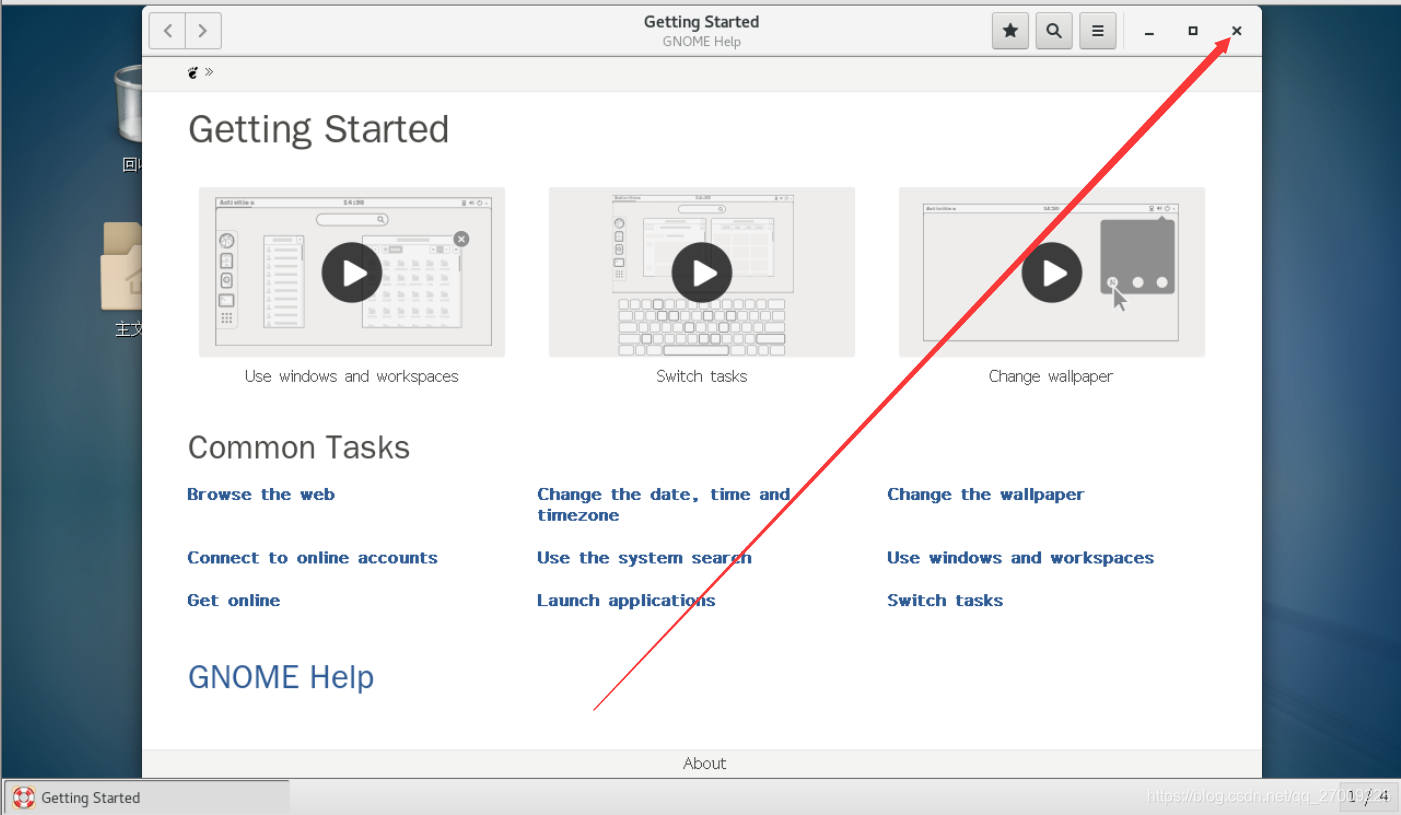Minimize the GNOME Help window
1401x815 pixels.
click(x=1149, y=32)
